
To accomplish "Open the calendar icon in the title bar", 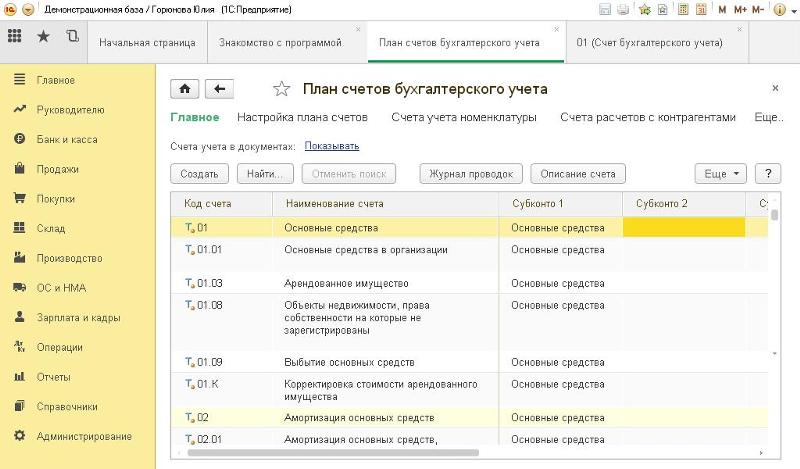I will (701, 9).
